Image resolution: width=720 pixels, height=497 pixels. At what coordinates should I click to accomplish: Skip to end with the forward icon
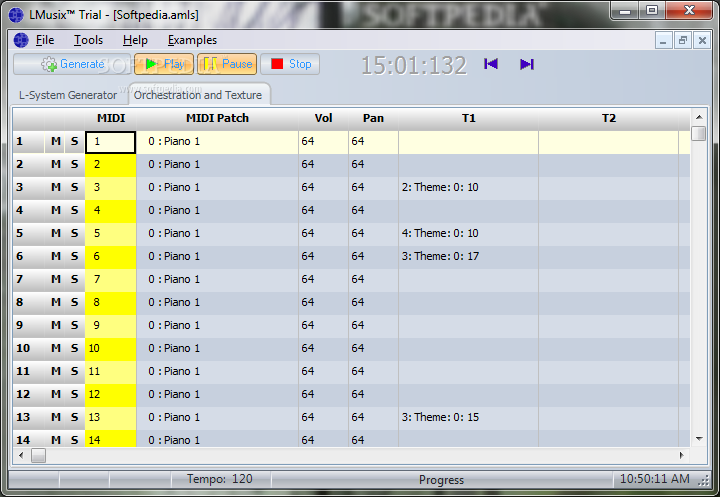click(x=527, y=64)
